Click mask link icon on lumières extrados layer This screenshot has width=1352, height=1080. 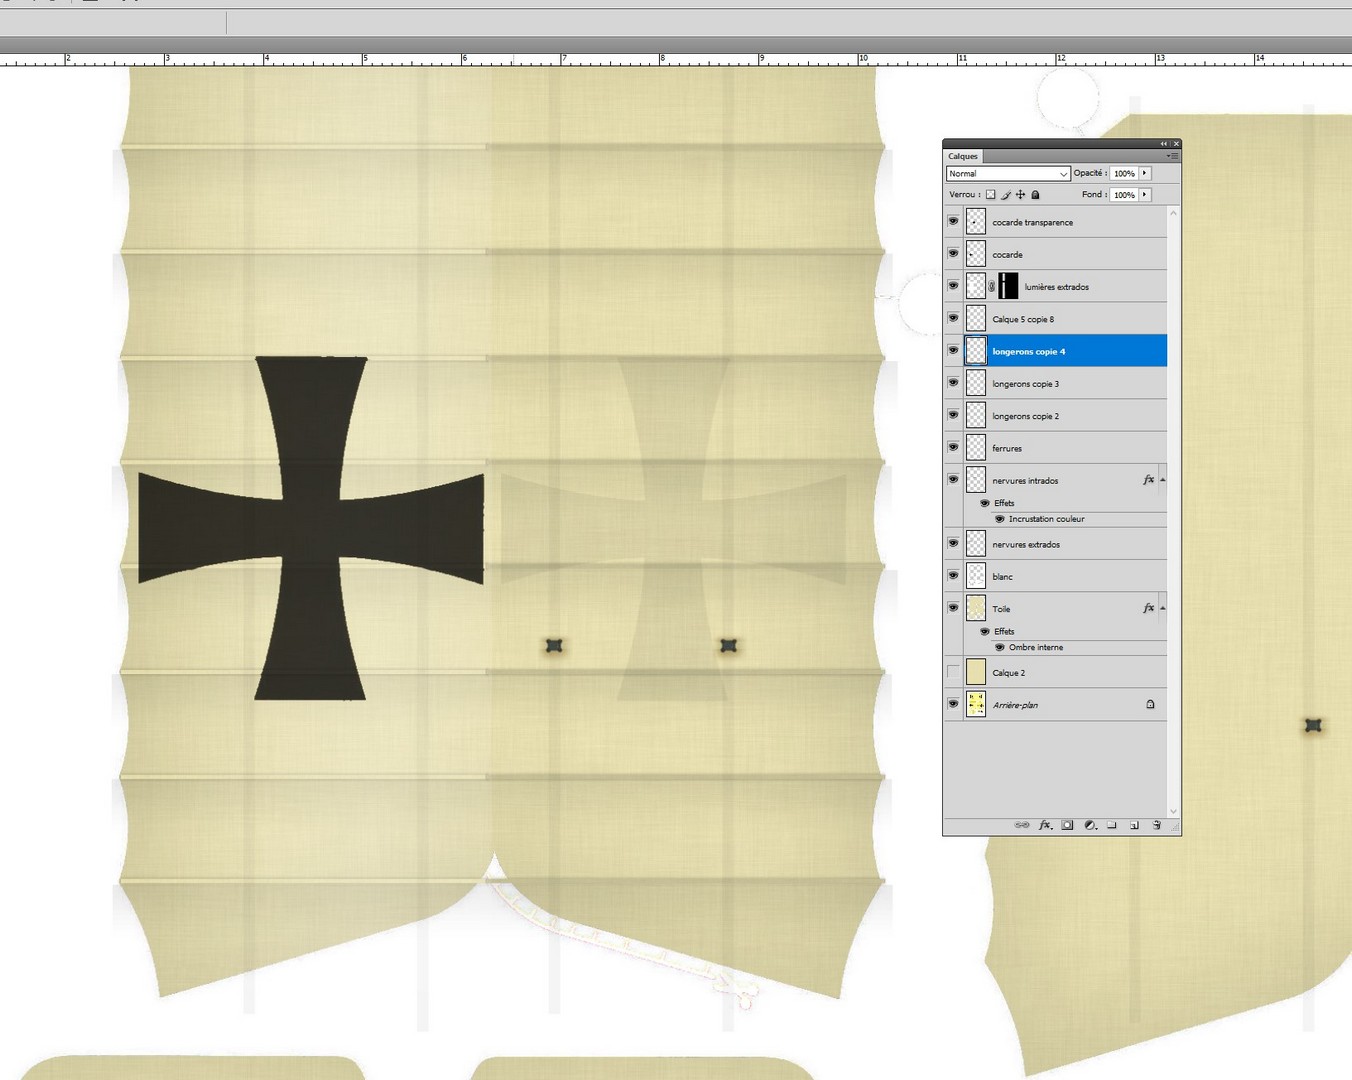992,287
